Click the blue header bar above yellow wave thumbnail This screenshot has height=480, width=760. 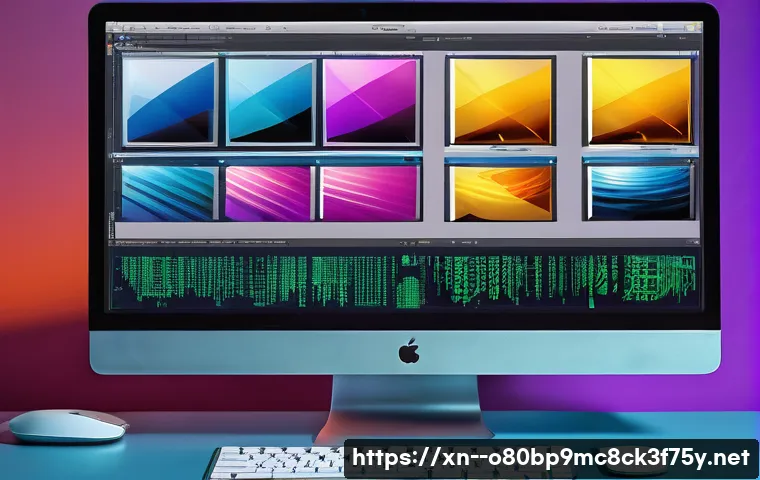[x=500, y=159]
